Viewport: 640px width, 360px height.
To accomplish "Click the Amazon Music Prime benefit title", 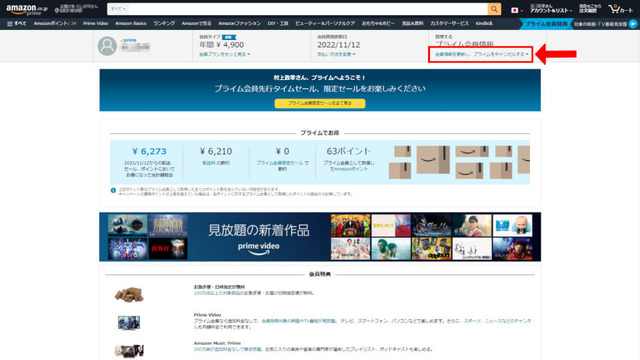I will pos(217,343).
